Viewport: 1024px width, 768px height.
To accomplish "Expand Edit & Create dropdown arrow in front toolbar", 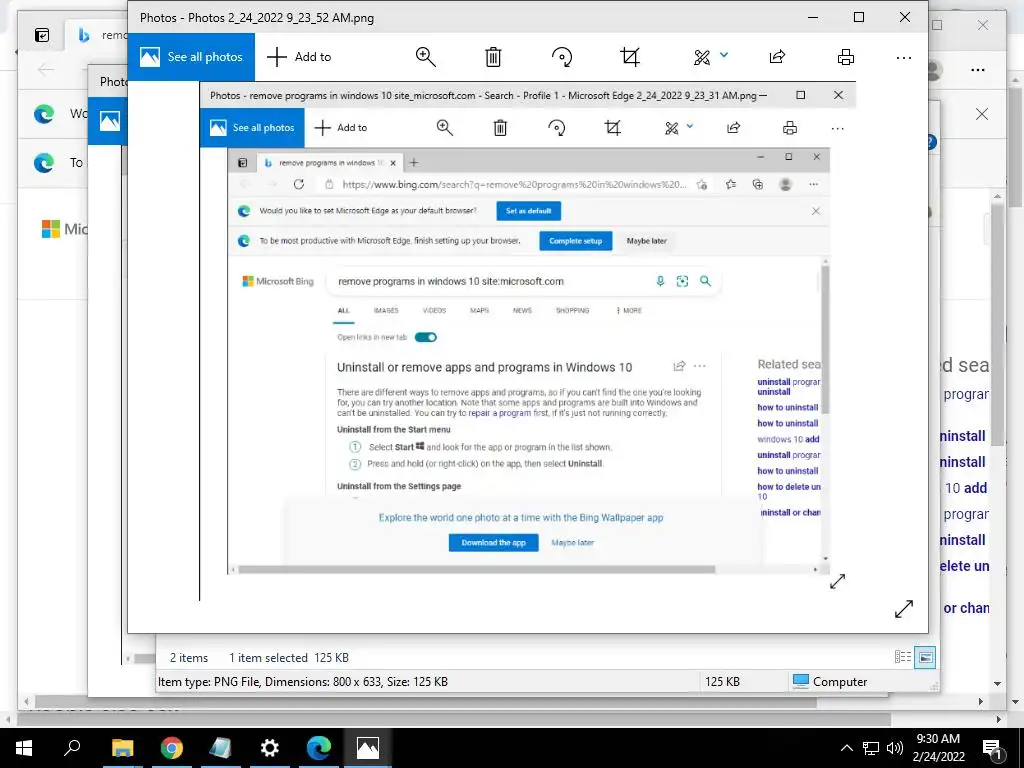I will [x=724, y=56].
